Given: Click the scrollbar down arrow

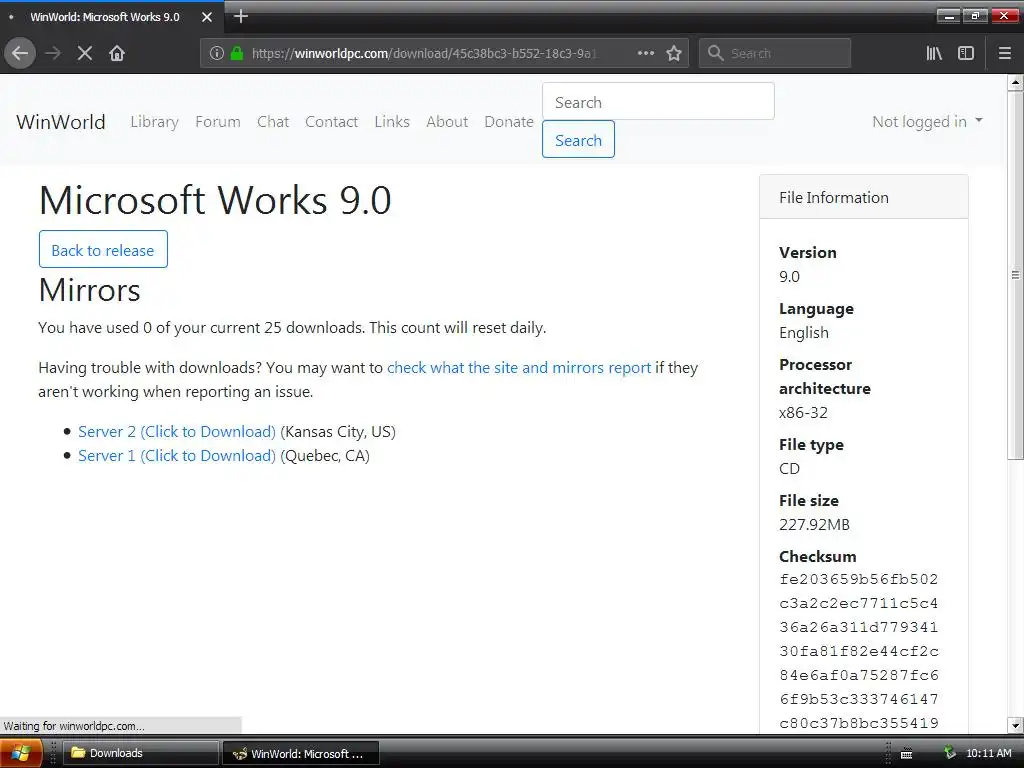Looking at the screenshot, I should click(1015, 725).
